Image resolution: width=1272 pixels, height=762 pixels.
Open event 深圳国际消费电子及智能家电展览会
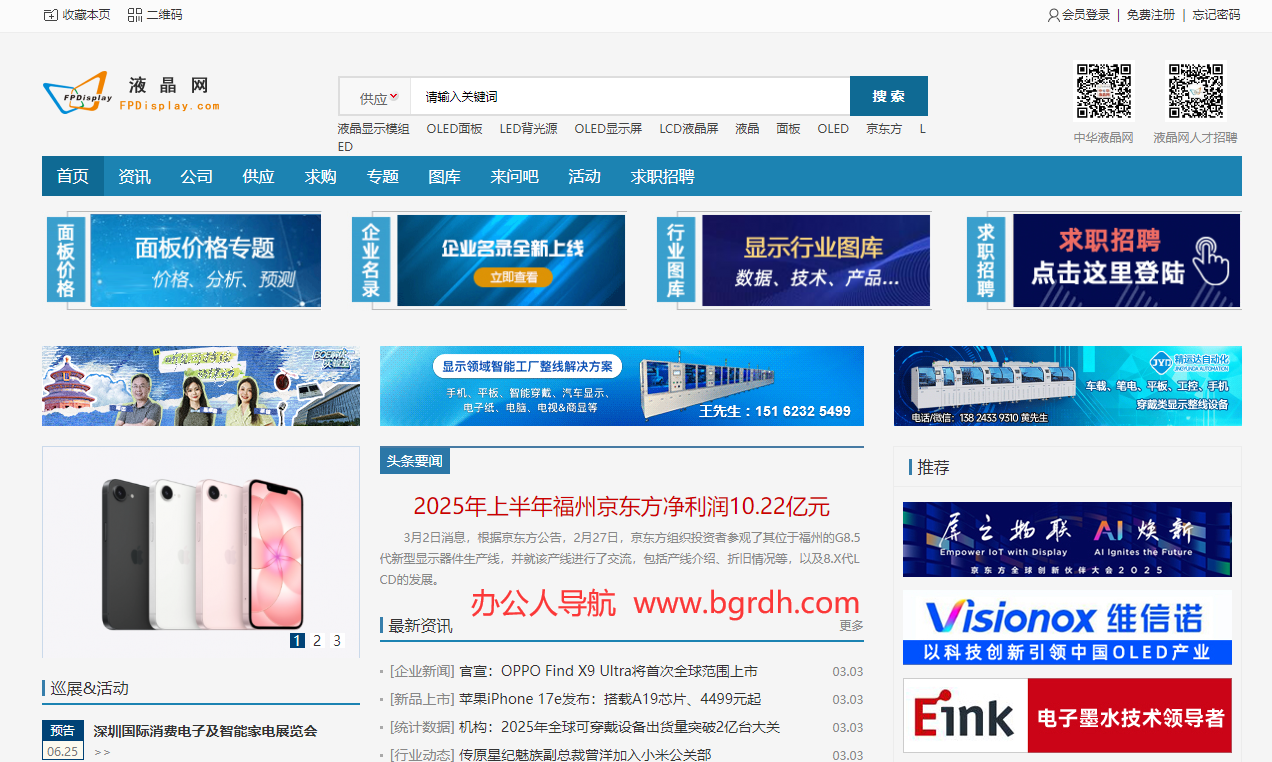[205, 731]
